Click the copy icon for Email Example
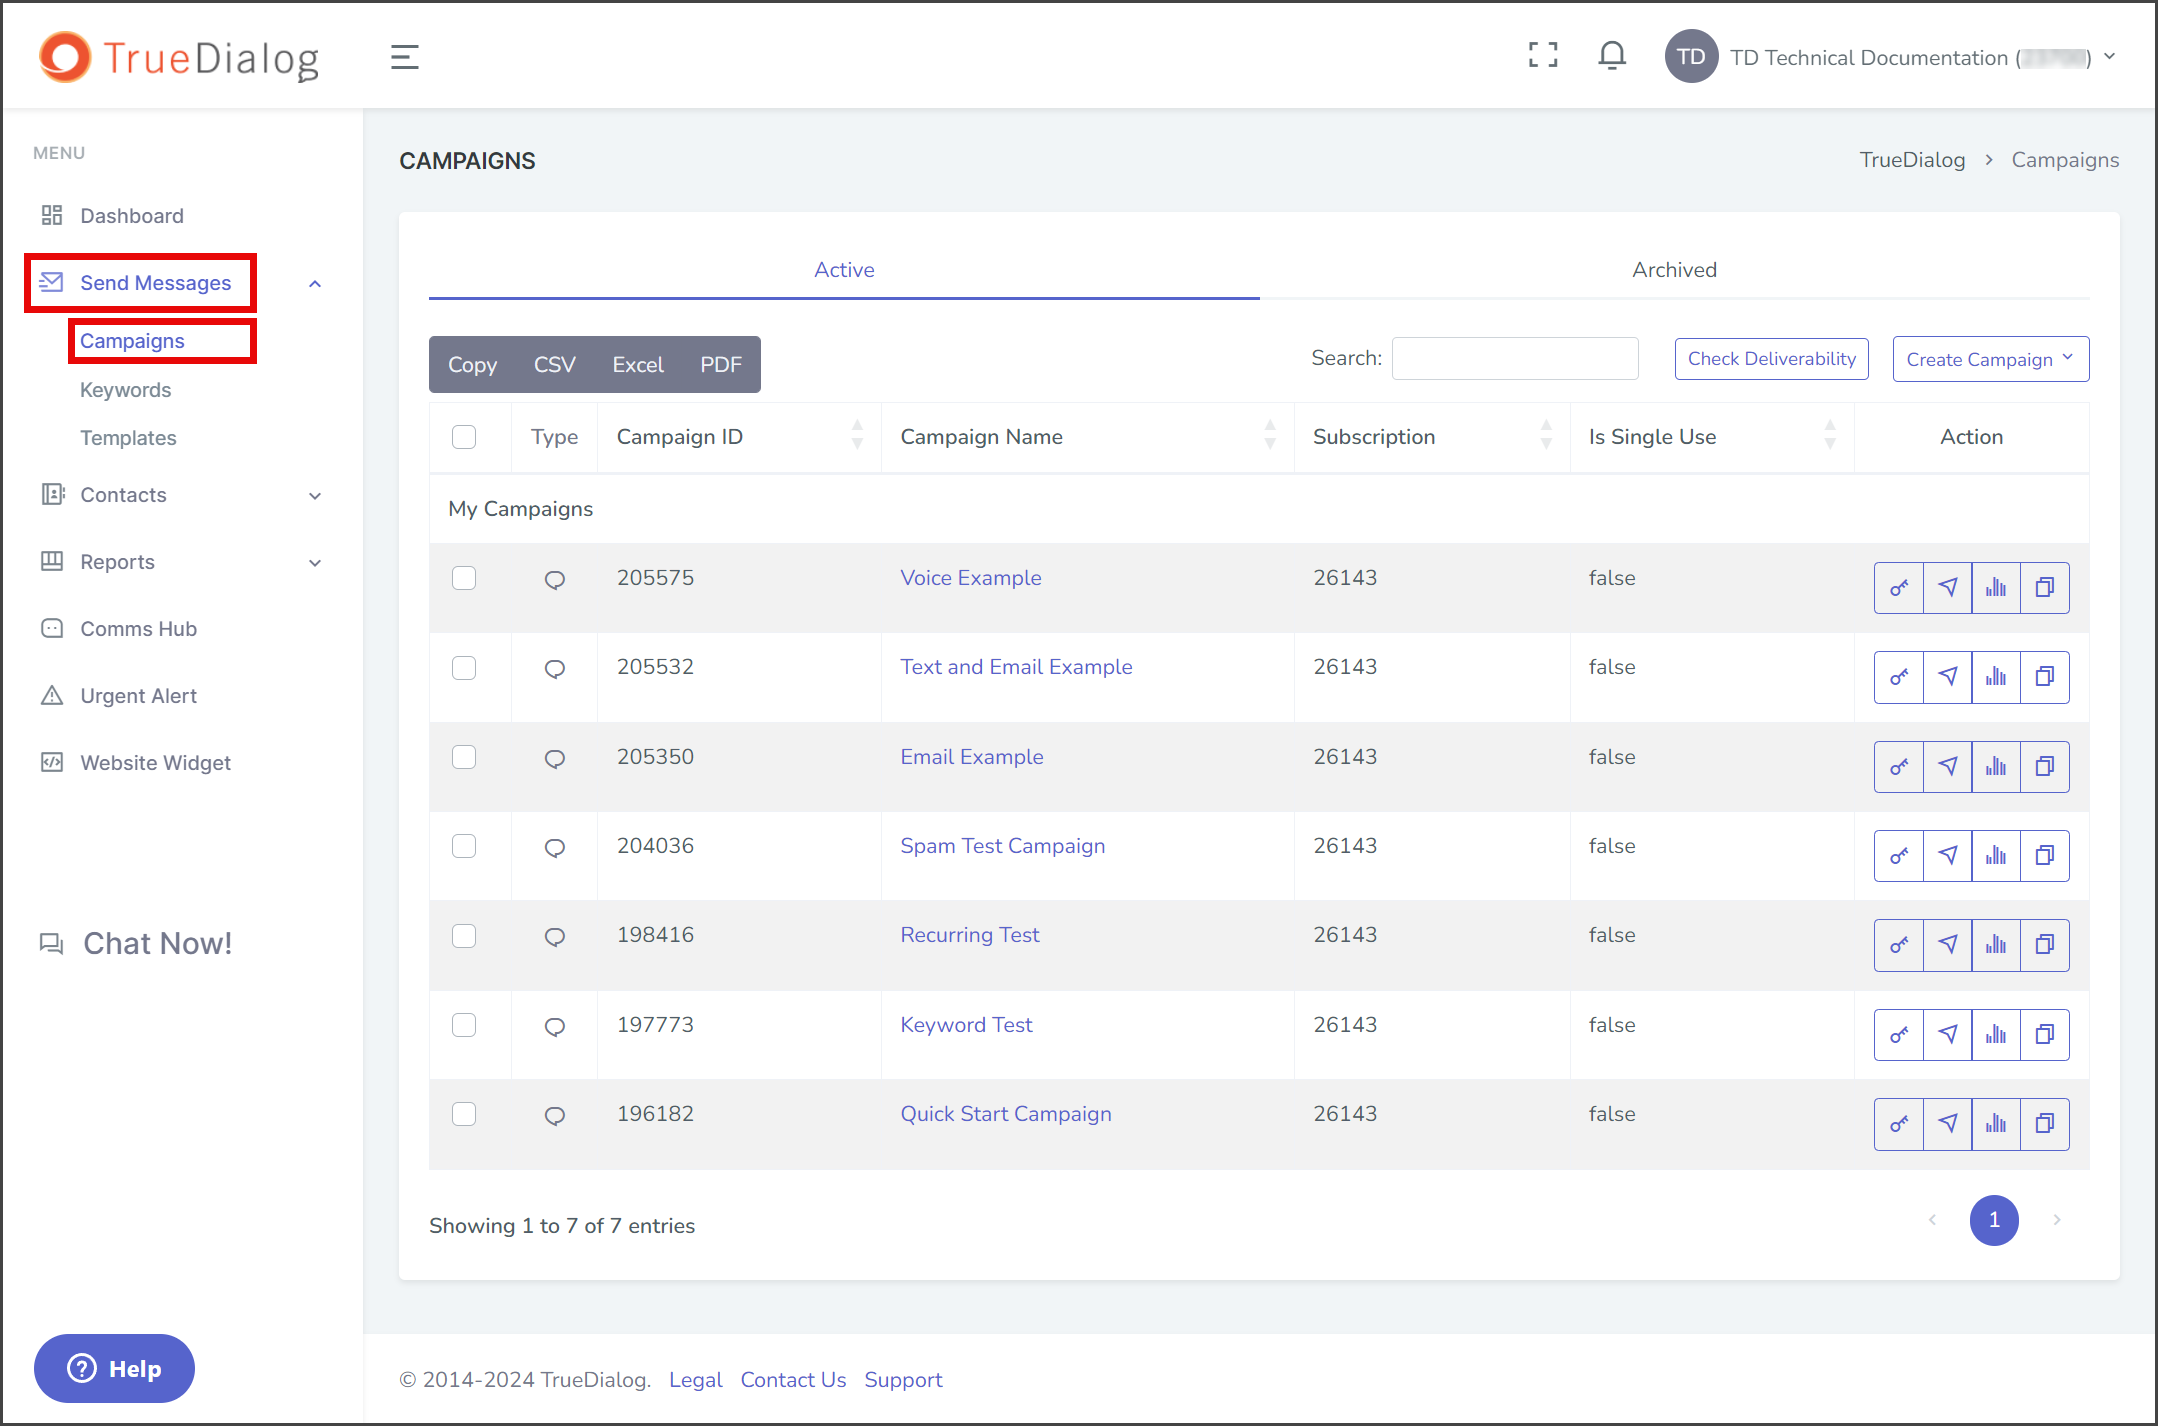 click(x=2045, y=767)
